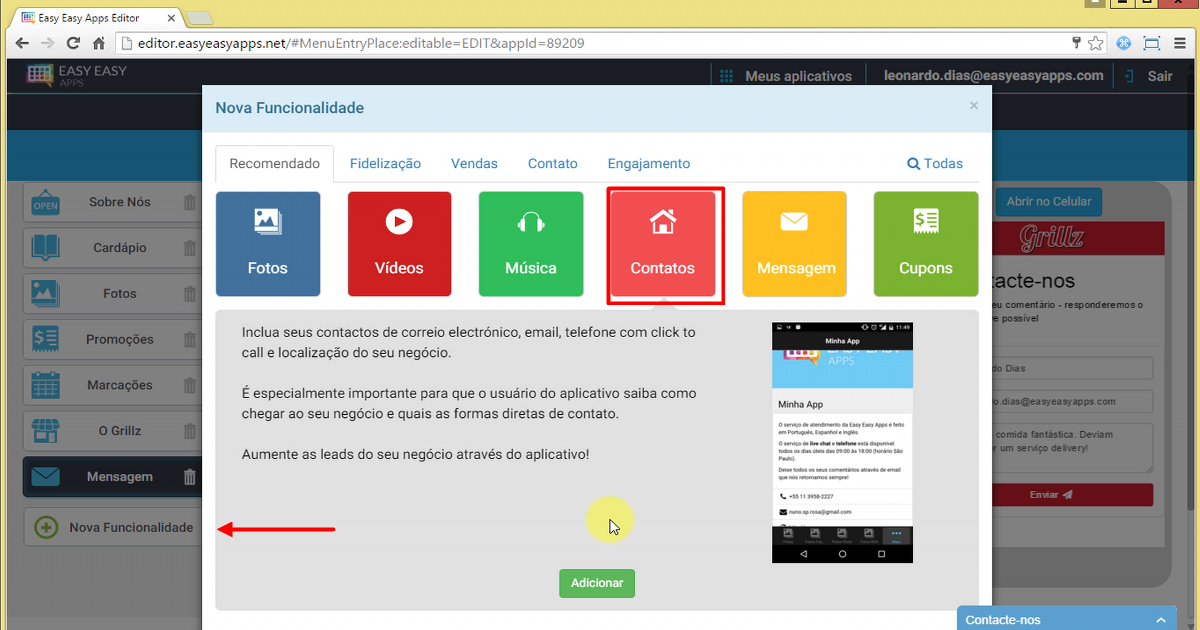Toggle the bookmark star in the address bar
This screenshot has height=630, width=1200.
click(x=1097, y=43)
